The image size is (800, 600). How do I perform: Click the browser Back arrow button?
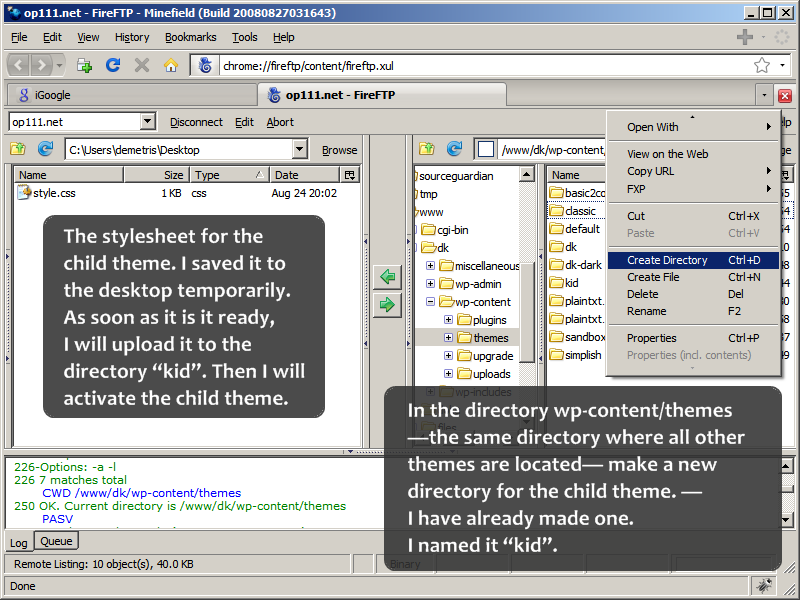19,65
